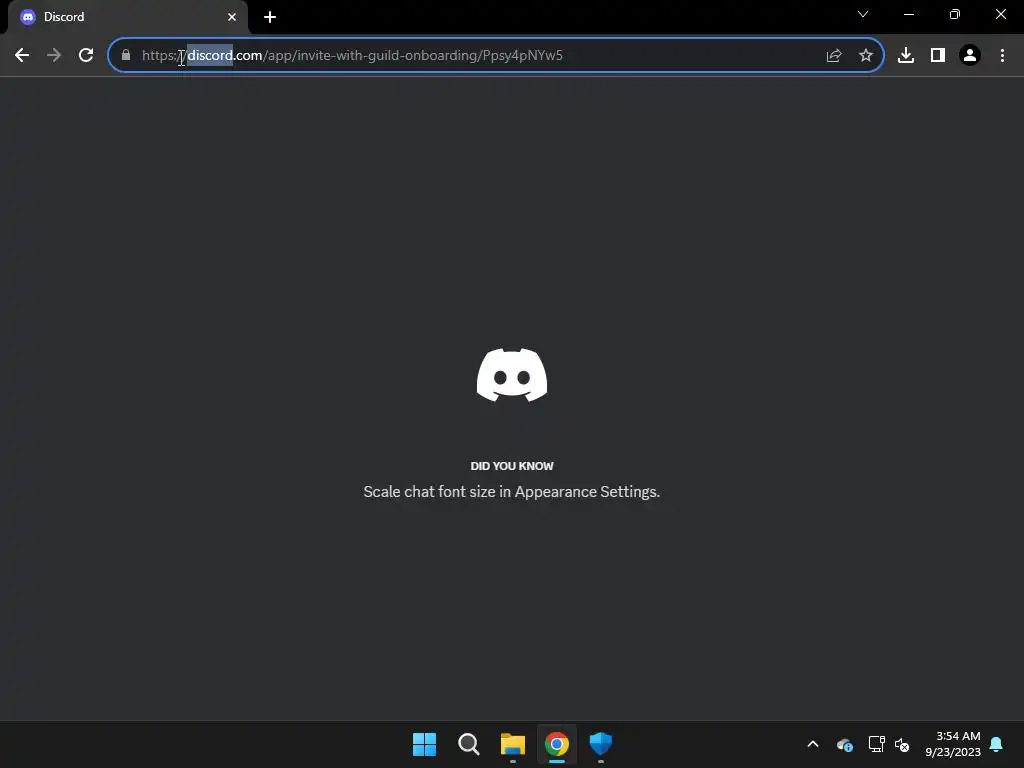Open notifications bell icon
Viewport: 1024px width, 768px height.
click(x=996, y=744)
